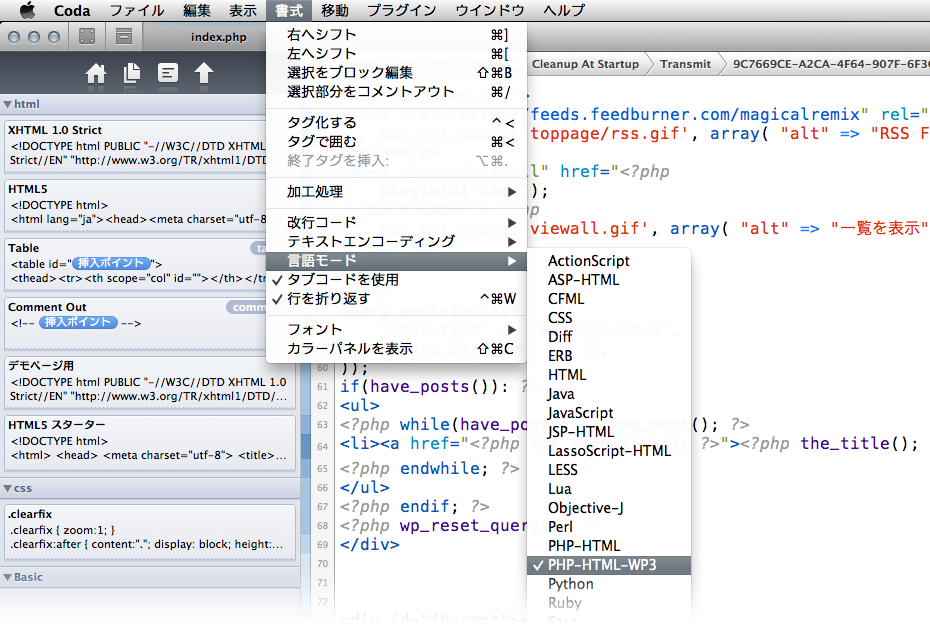Click the Home icon in the toolbar
The image size is (930, 638).
click(96, 74)
